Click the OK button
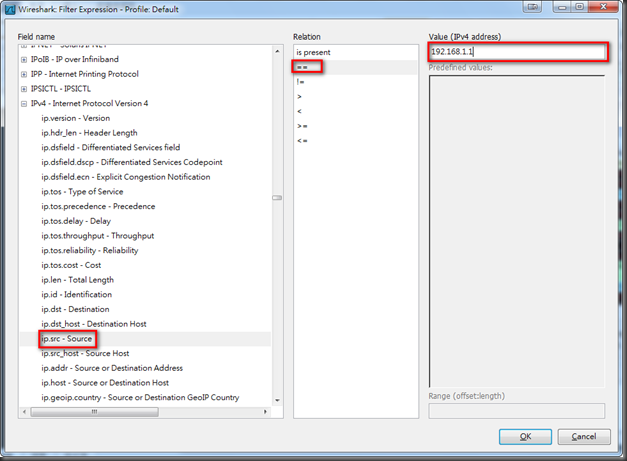Screen dimensions: 627x461 click(525, 437)
